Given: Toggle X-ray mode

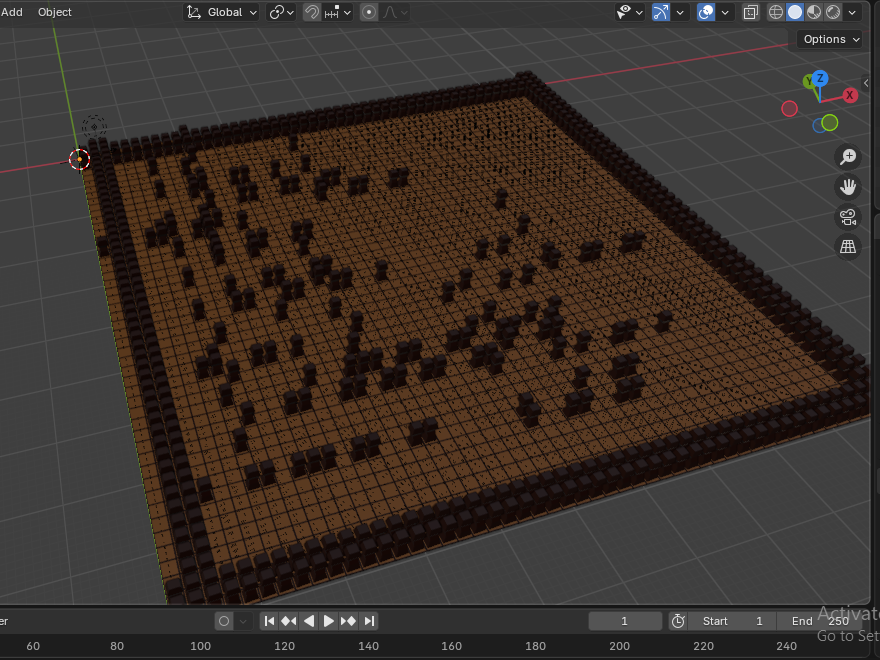Looking at the screenshot, I should 750,12.
